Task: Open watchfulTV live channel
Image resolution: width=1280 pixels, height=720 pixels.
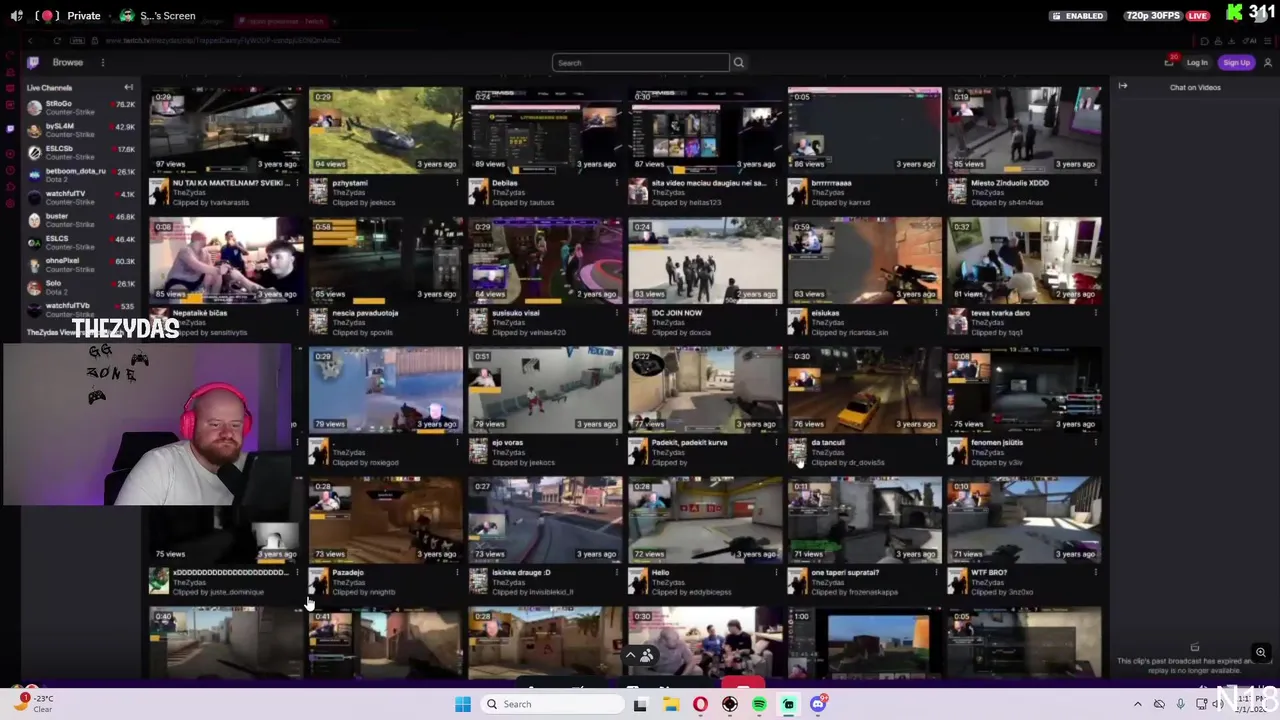Action: point(80,197)
